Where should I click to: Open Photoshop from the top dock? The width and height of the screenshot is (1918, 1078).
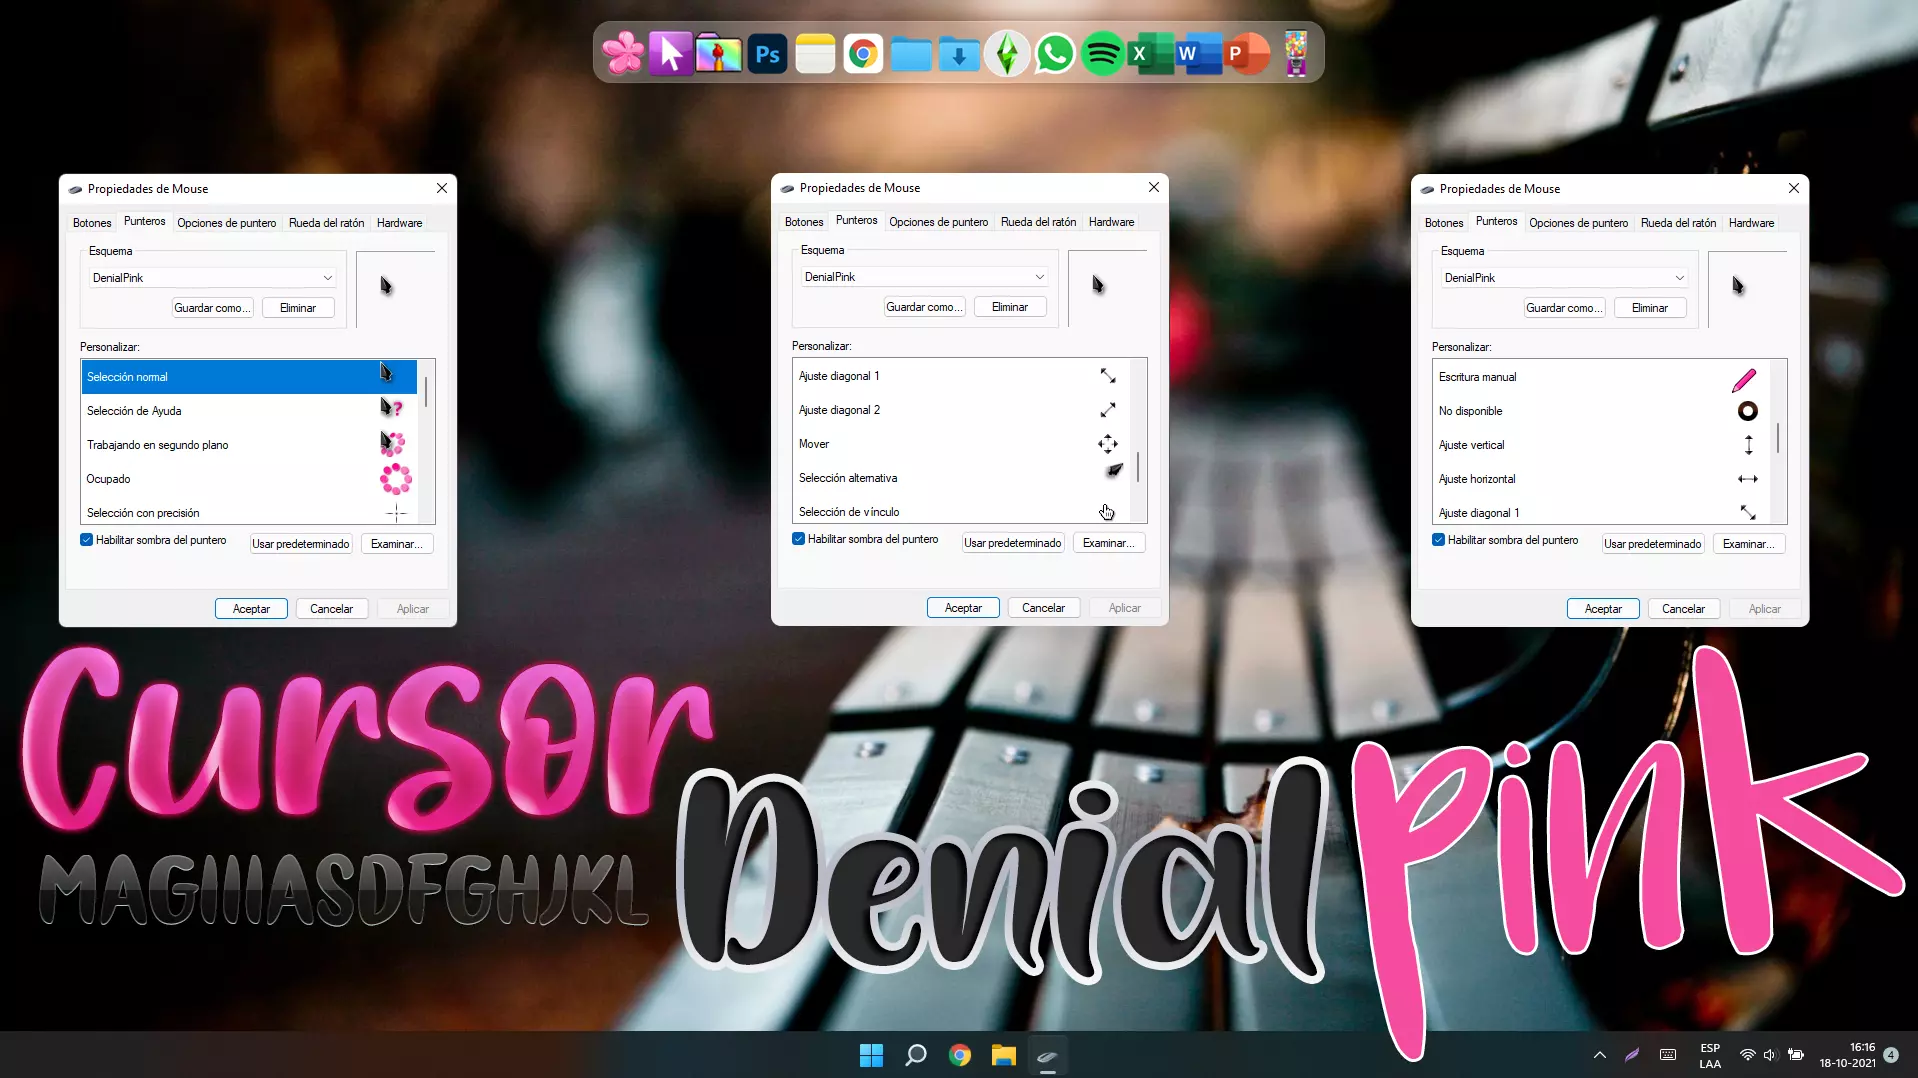tap(767, 53)
